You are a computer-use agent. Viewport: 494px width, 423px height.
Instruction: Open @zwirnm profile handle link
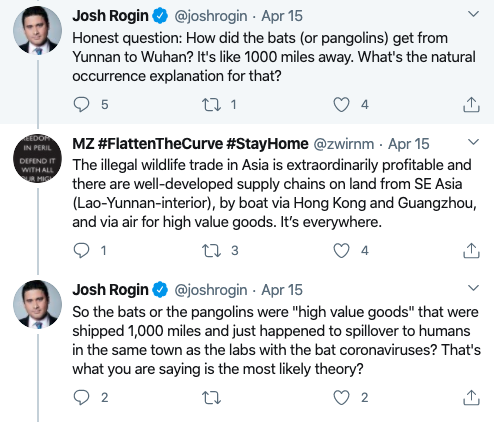[344, 144]
